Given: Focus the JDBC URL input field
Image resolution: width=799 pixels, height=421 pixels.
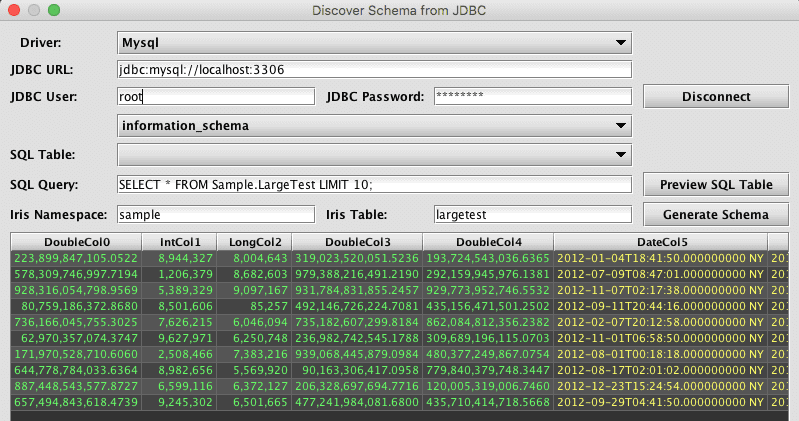Looking at the screenshot, I should (x=375, y=70).
